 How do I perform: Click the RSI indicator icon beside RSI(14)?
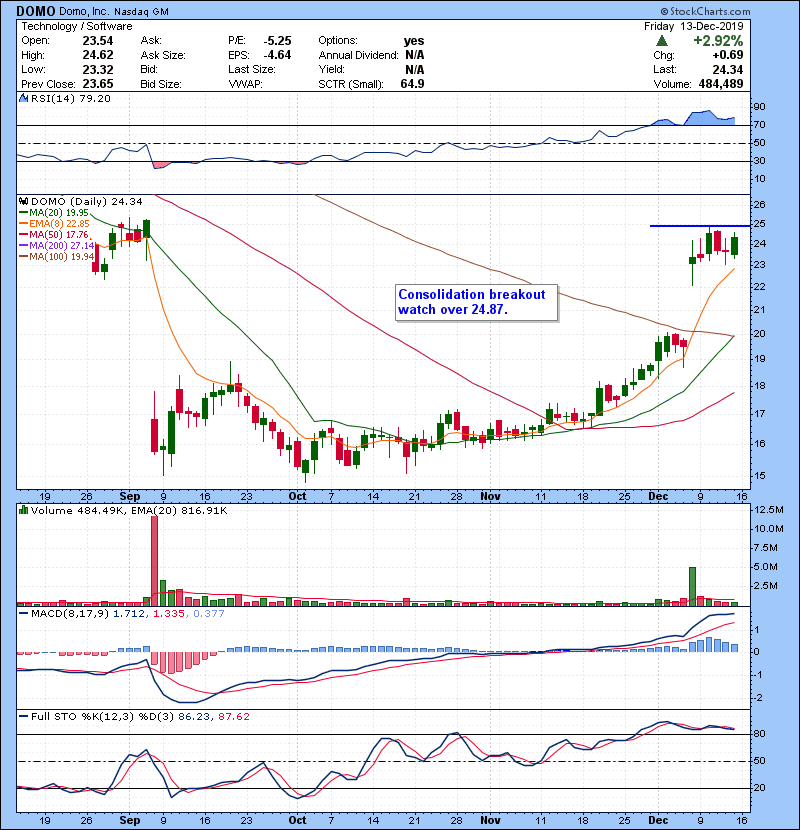coord(23,98)
